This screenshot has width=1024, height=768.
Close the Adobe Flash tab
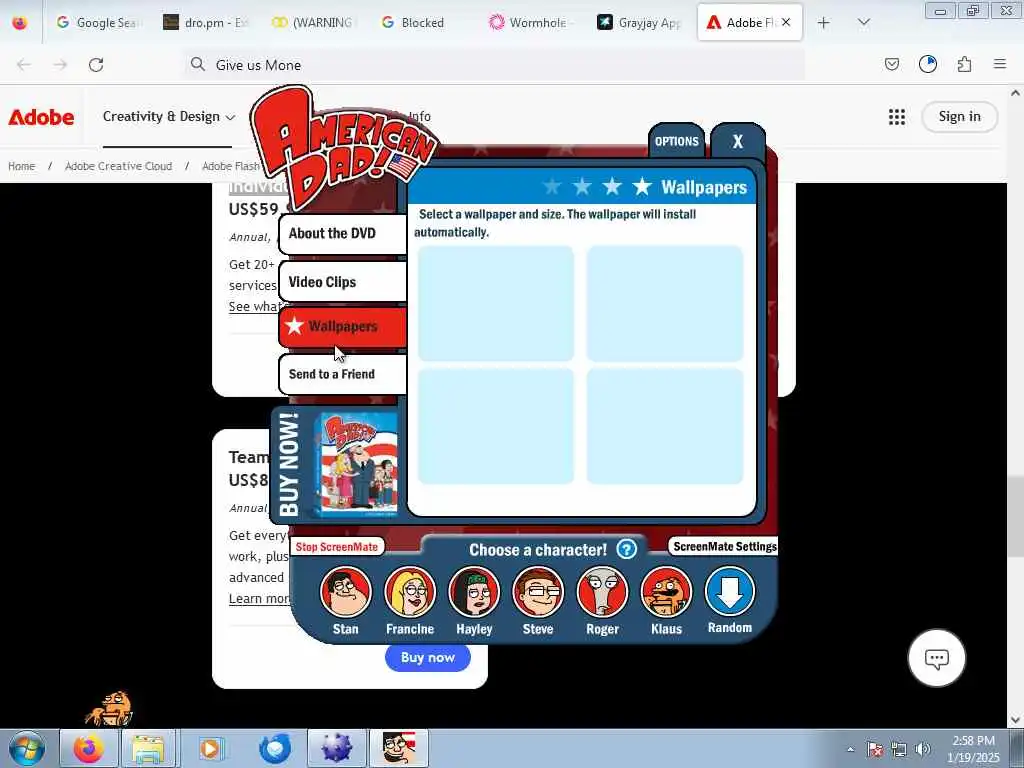coord(786,22)
